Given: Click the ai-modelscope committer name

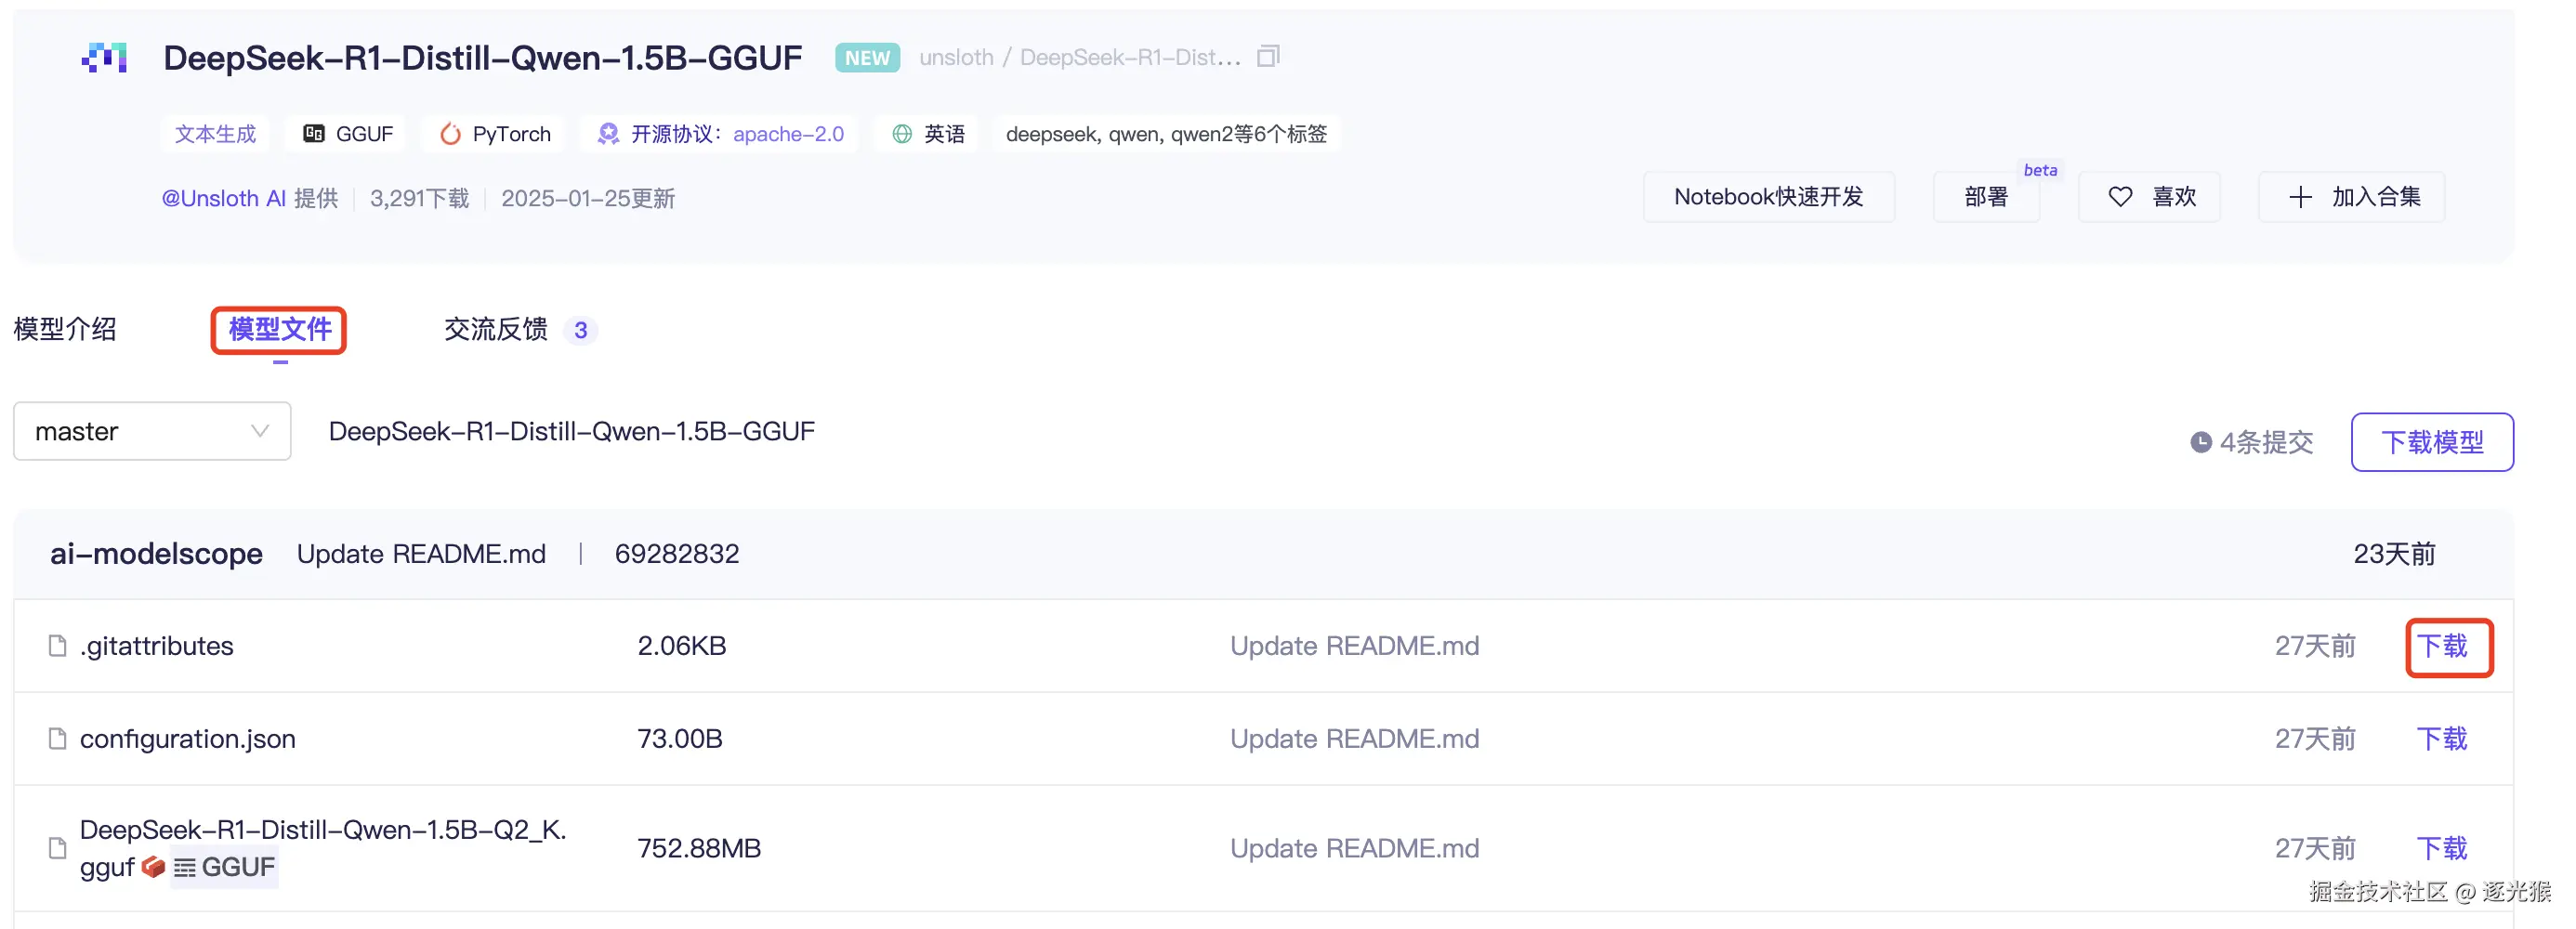Looking at the screenshot, I should click(157, 554).
